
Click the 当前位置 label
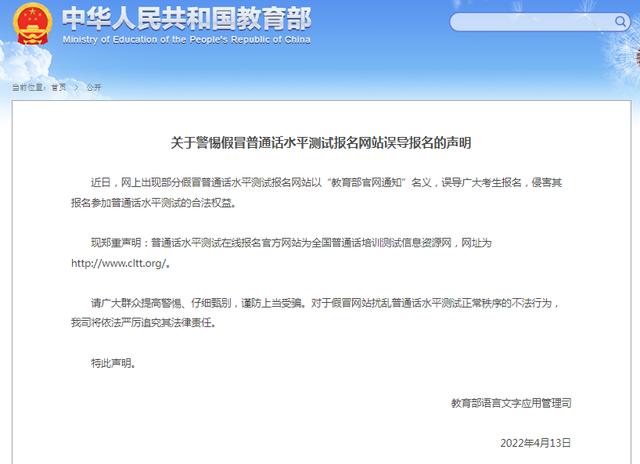pos(28,87)
